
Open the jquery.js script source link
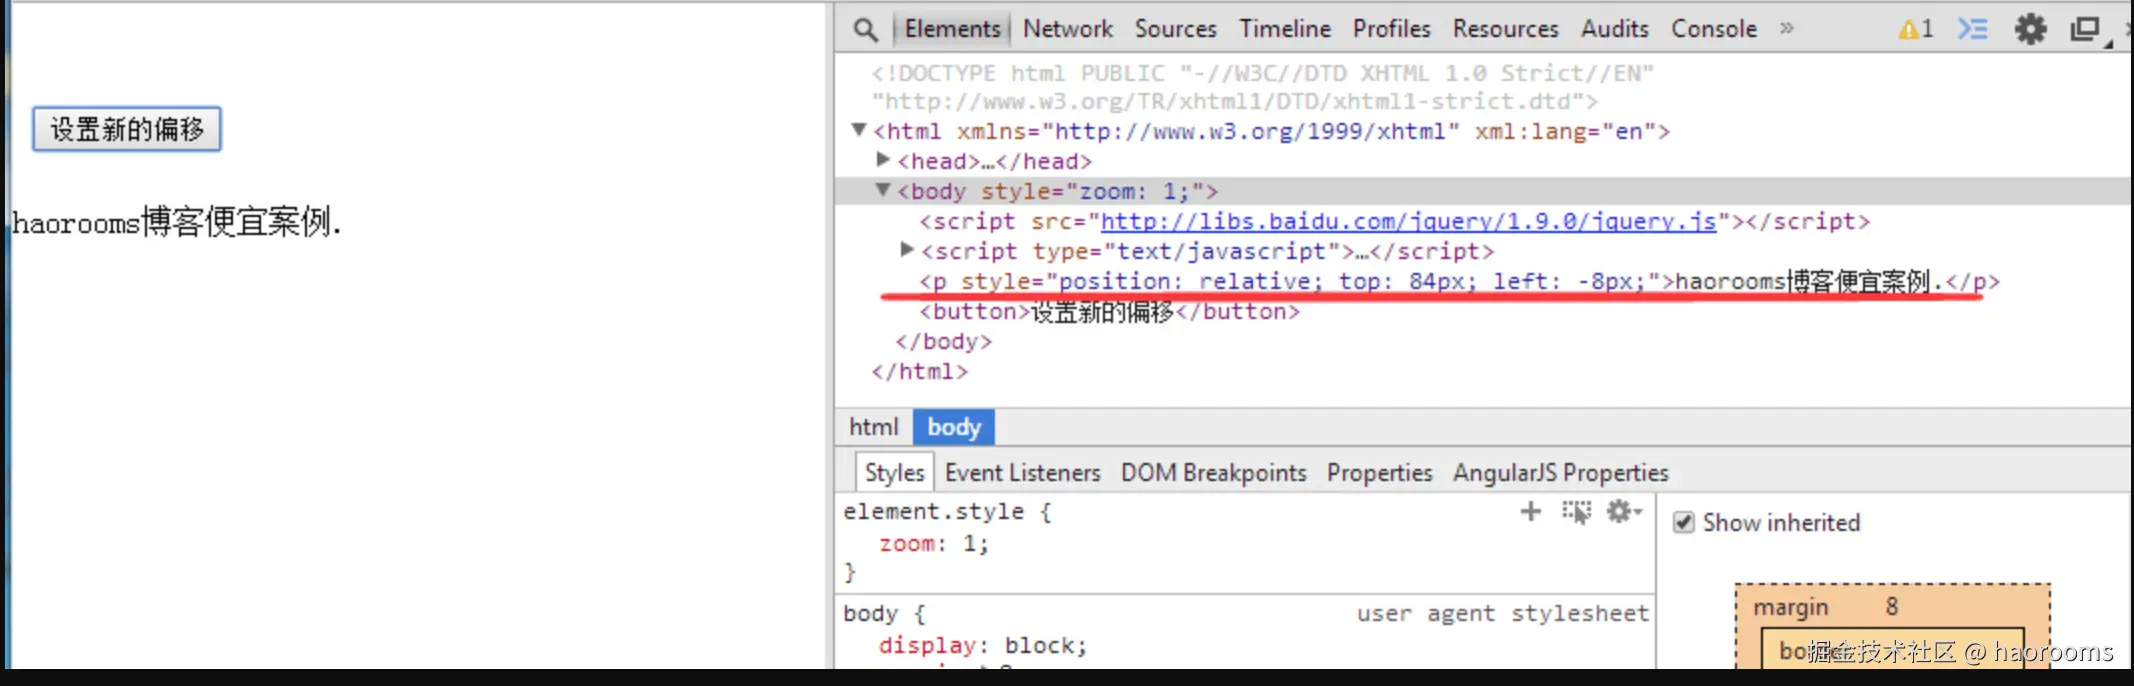[x=1408, y=221]
